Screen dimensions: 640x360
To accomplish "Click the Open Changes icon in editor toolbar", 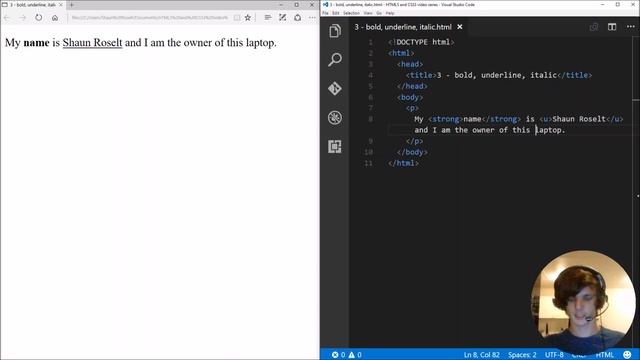I will coord(594,27).
